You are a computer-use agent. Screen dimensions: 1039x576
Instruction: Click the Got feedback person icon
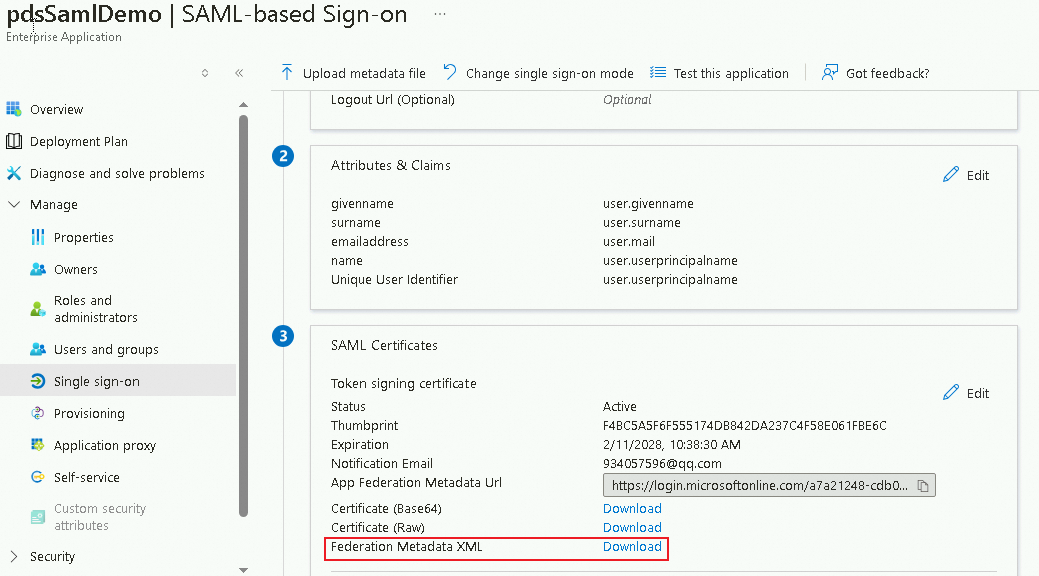[830, 72]
